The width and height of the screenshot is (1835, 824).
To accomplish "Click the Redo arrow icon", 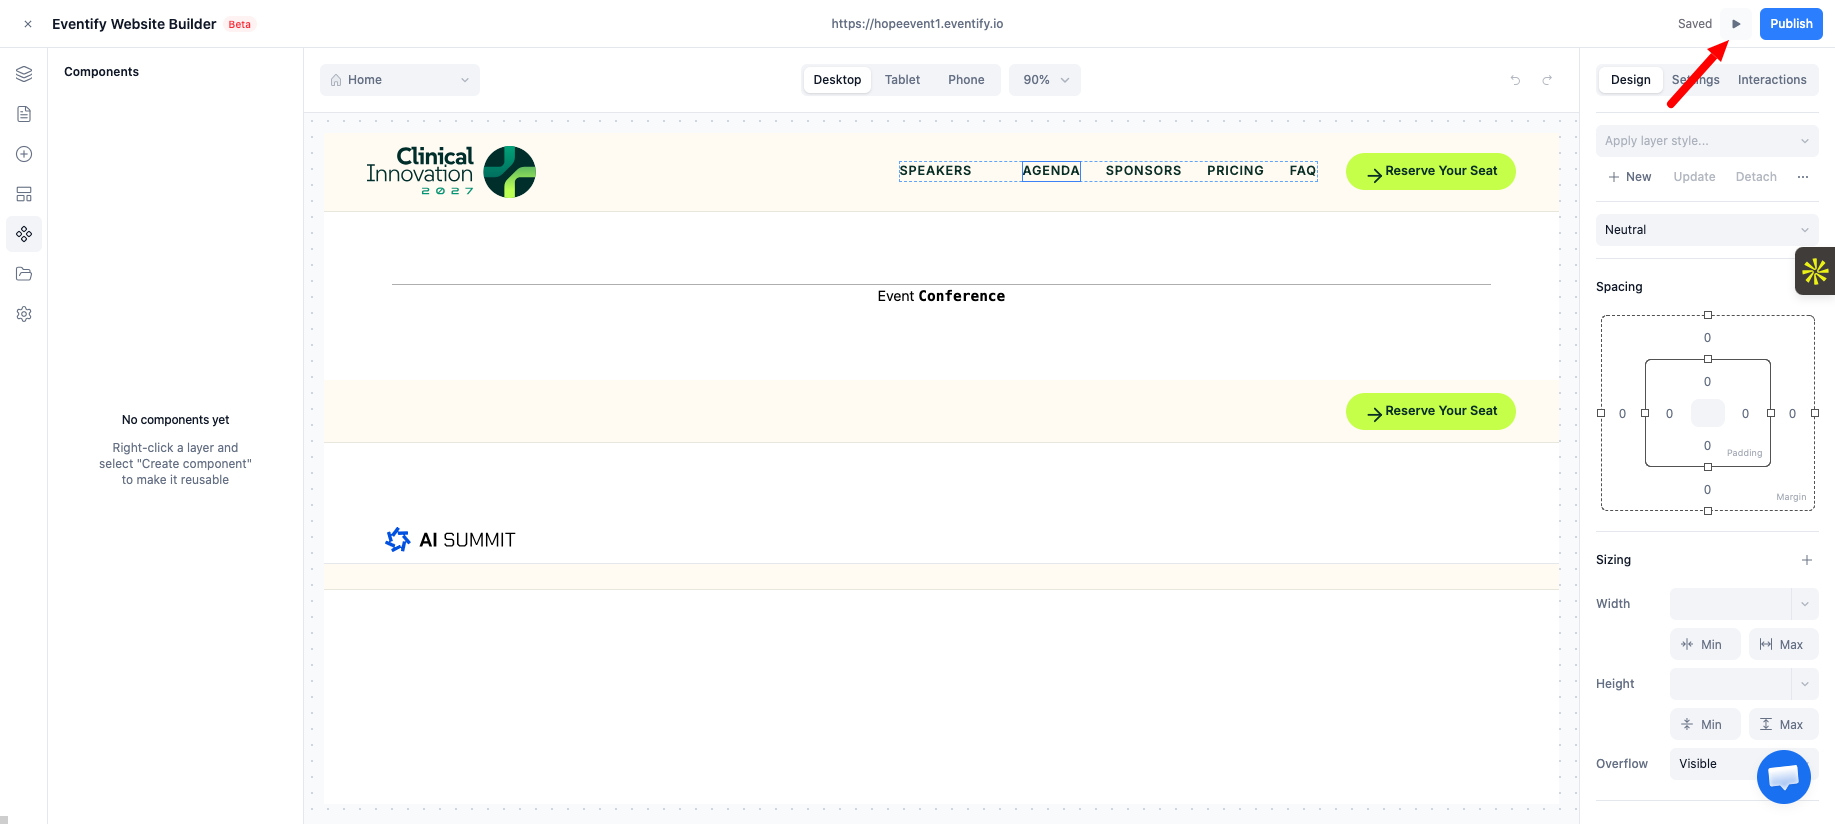I will point(1547,80).
